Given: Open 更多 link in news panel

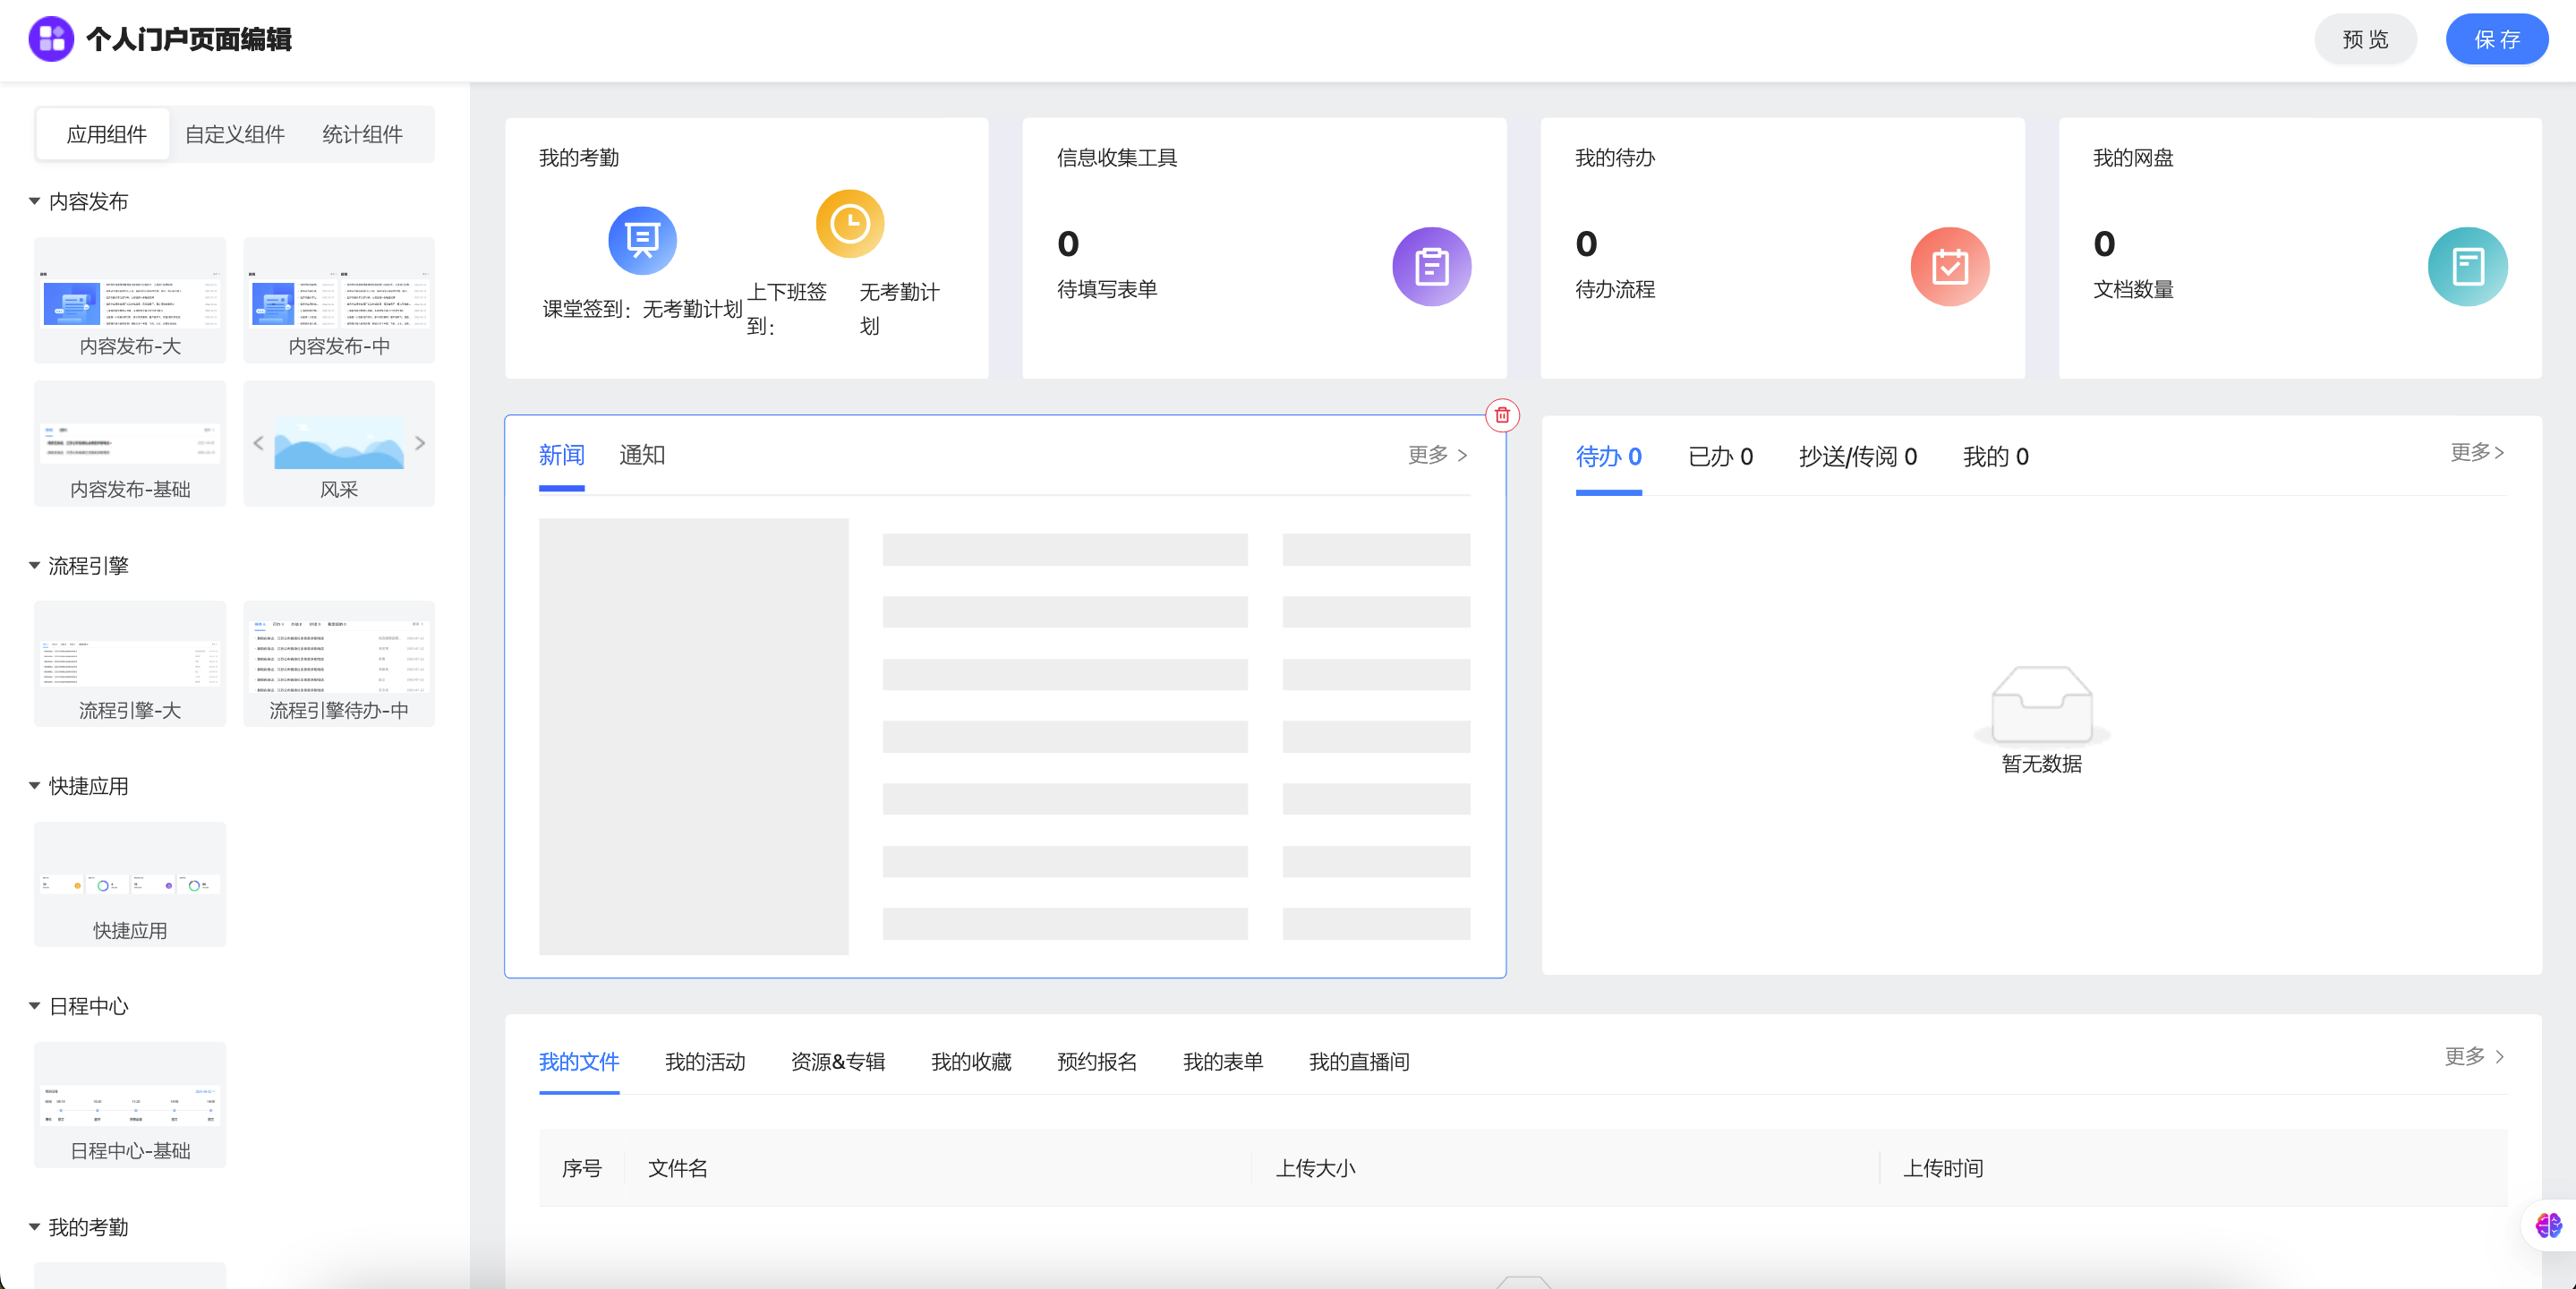Looking at the screenshot, I should pyautogui.click(x=1437, y=455).
